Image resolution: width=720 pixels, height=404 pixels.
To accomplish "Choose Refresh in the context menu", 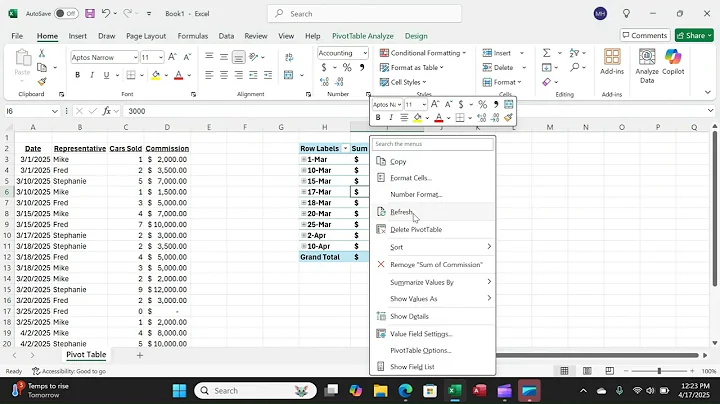I will [x=433, y=212].
